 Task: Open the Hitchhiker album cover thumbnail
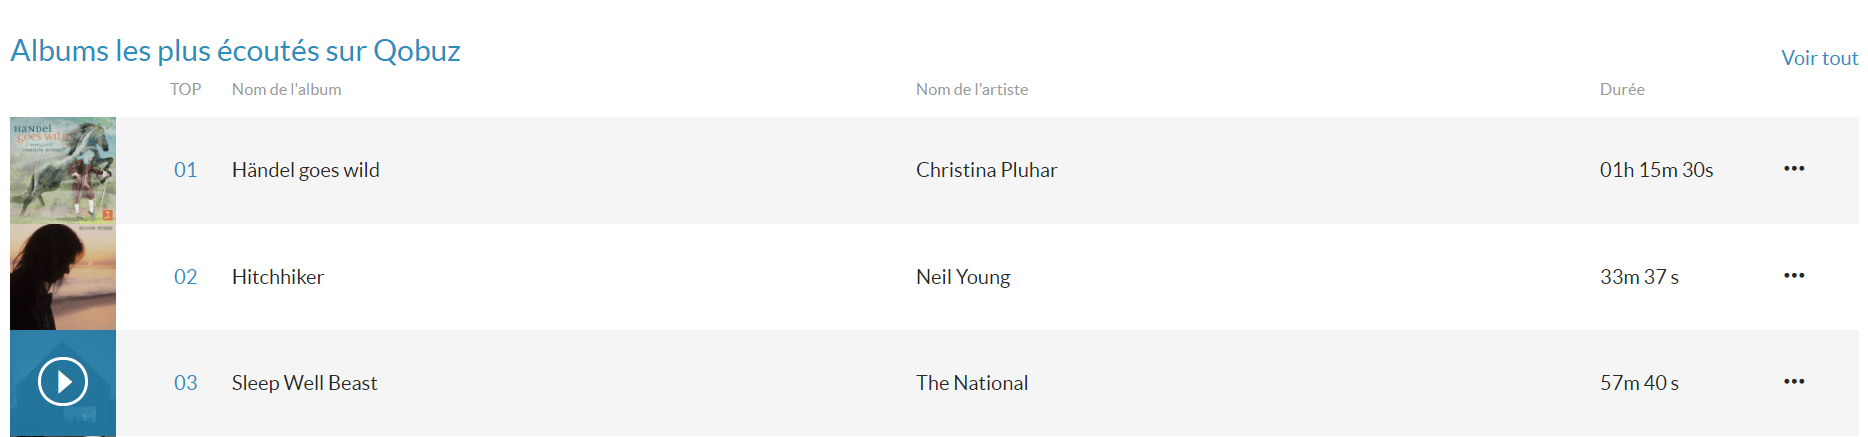pos(63,277)
